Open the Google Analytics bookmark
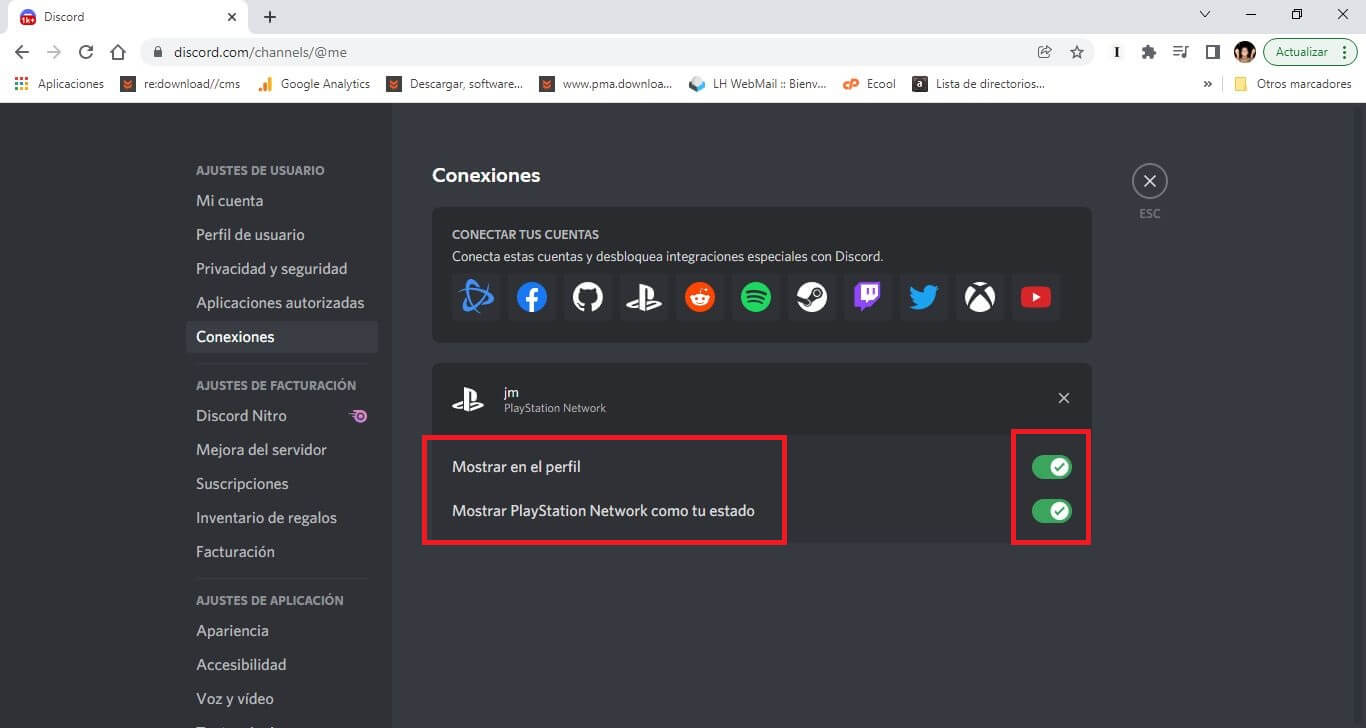This screenshot has height=728, width=1366. pos(314,84)
